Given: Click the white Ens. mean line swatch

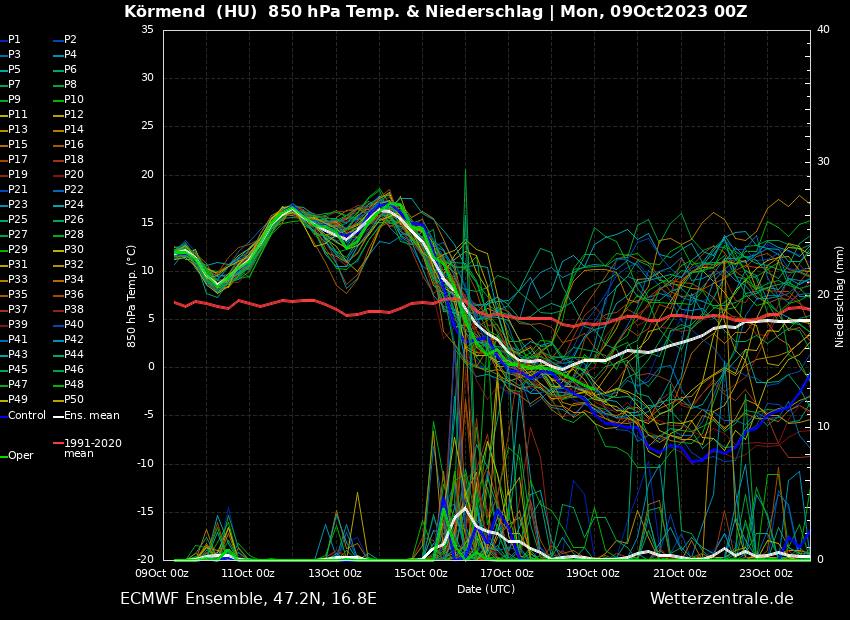Looking at the screenshot, I should [58, 416].
